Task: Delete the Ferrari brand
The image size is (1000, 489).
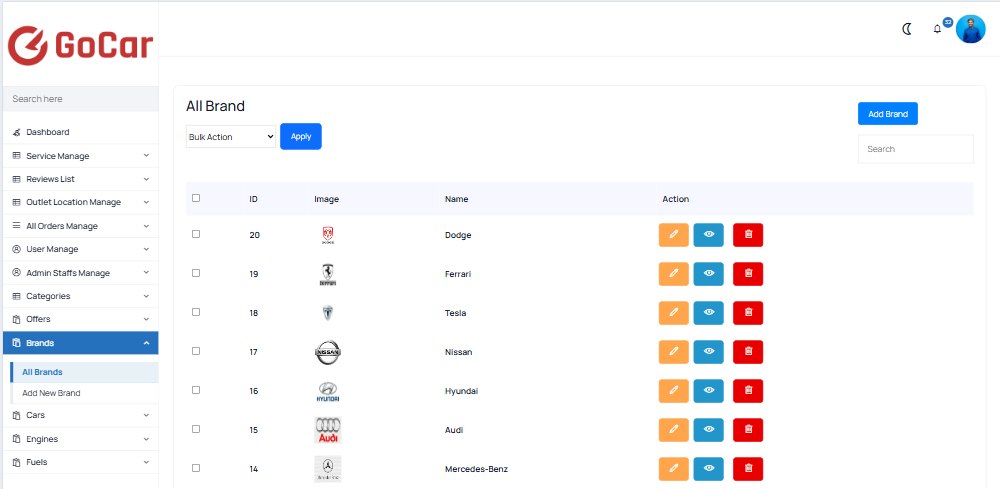Action: (748, 274)
